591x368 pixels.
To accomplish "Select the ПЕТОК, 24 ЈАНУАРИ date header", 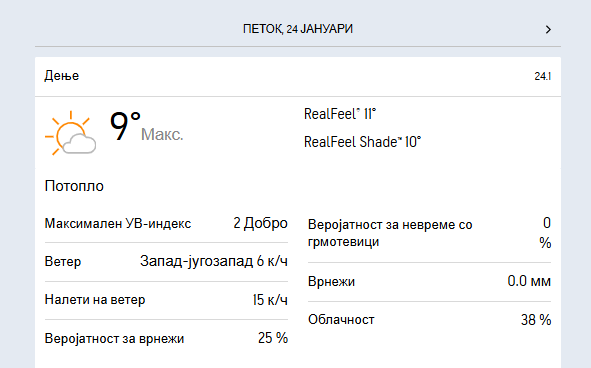I will point(298,29).
